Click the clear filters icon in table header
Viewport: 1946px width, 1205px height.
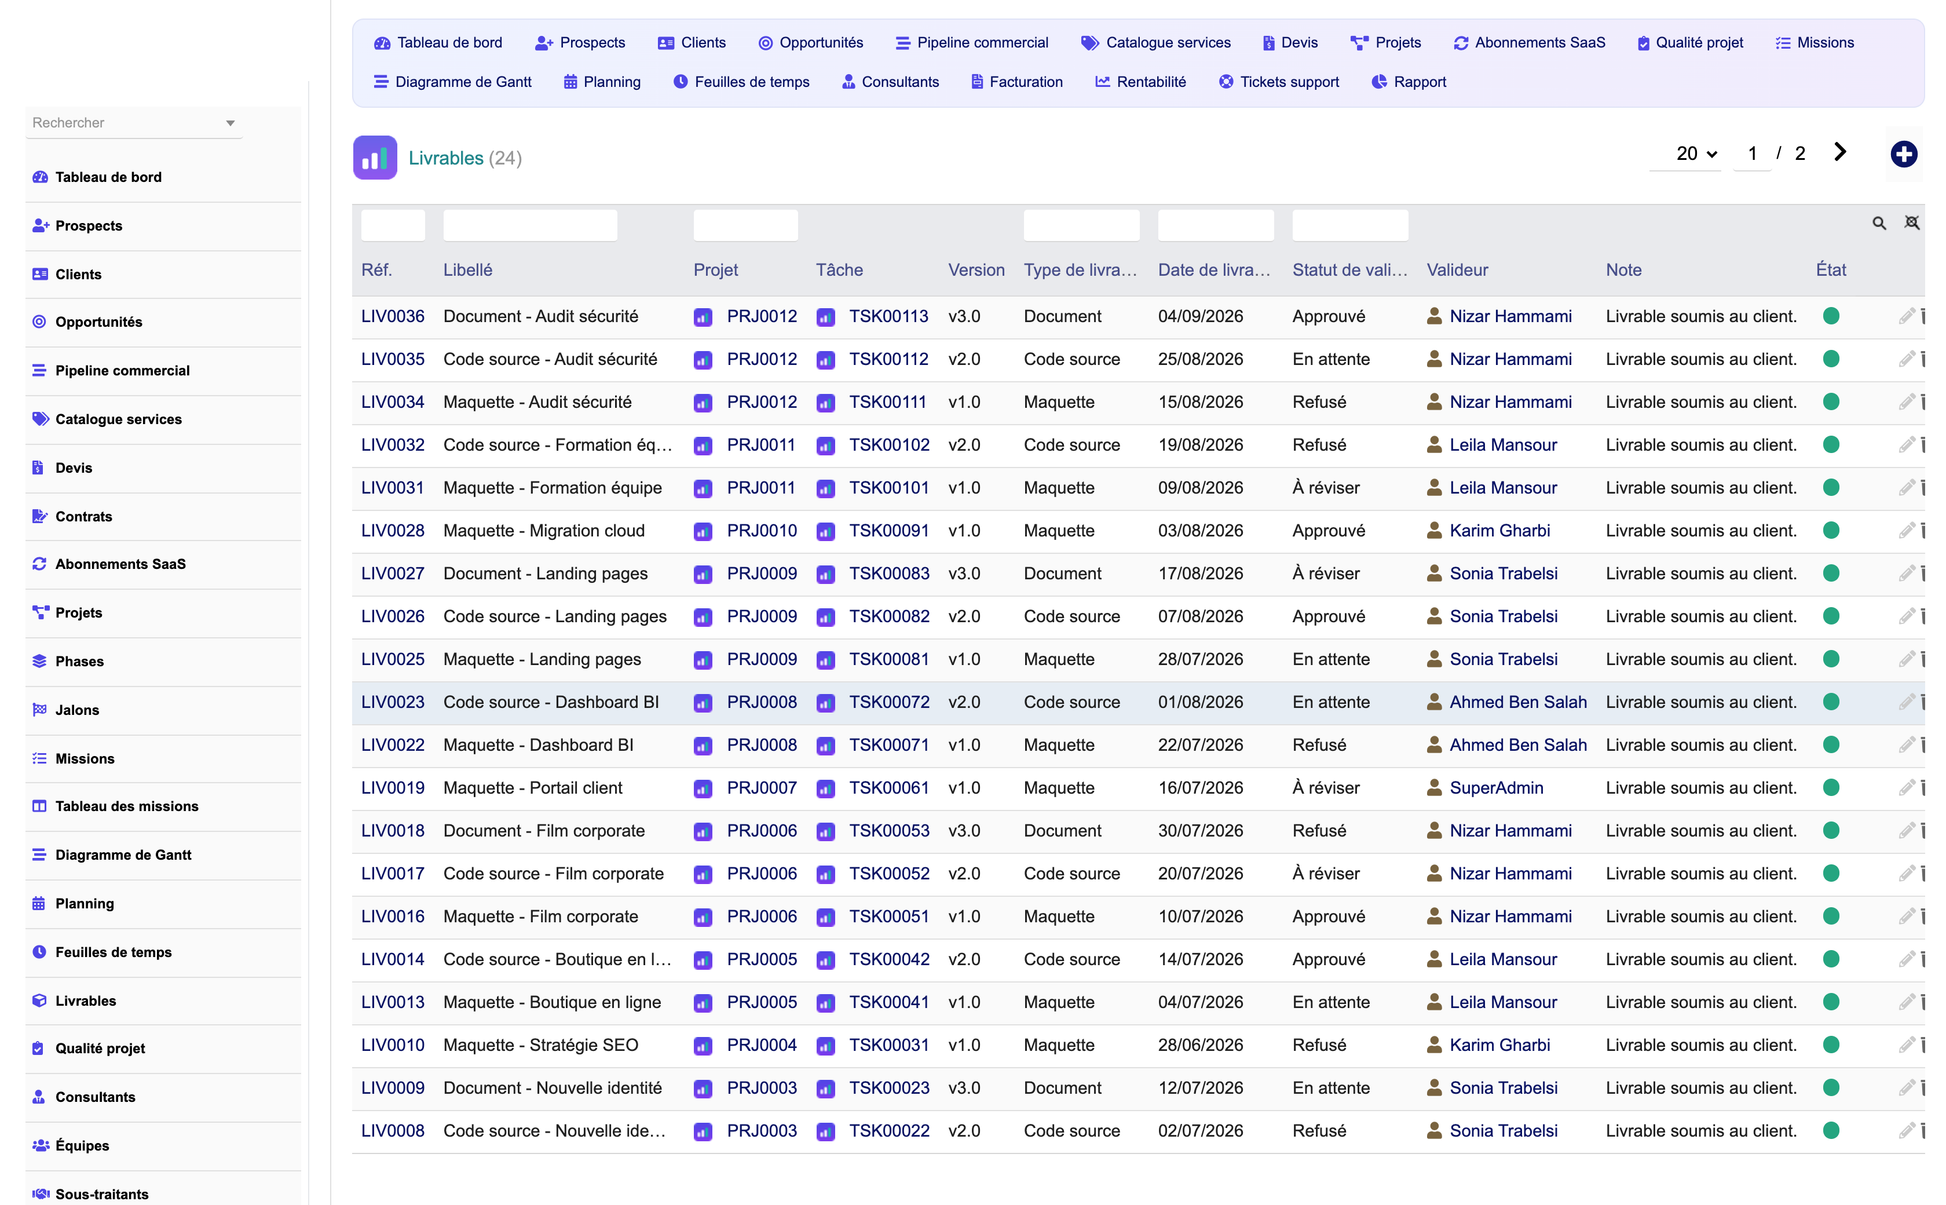1911,223
